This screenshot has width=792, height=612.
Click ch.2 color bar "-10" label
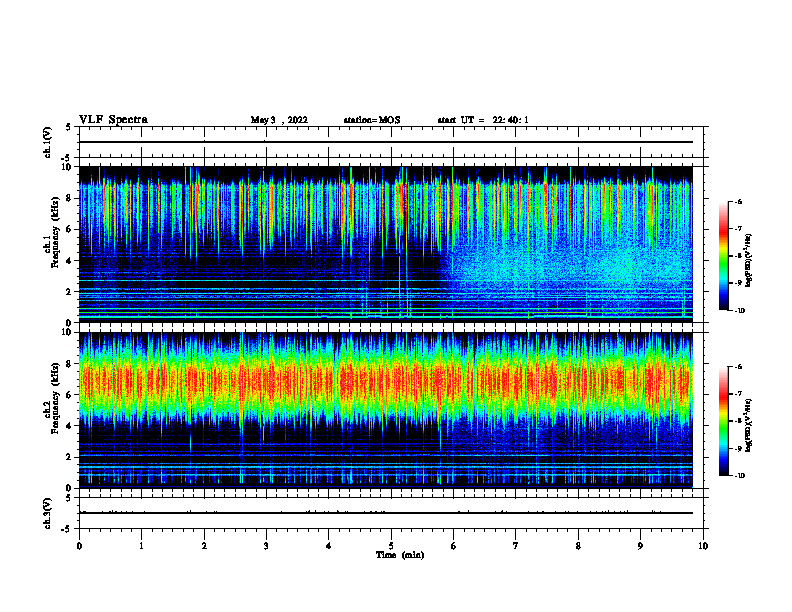[739, 475]
